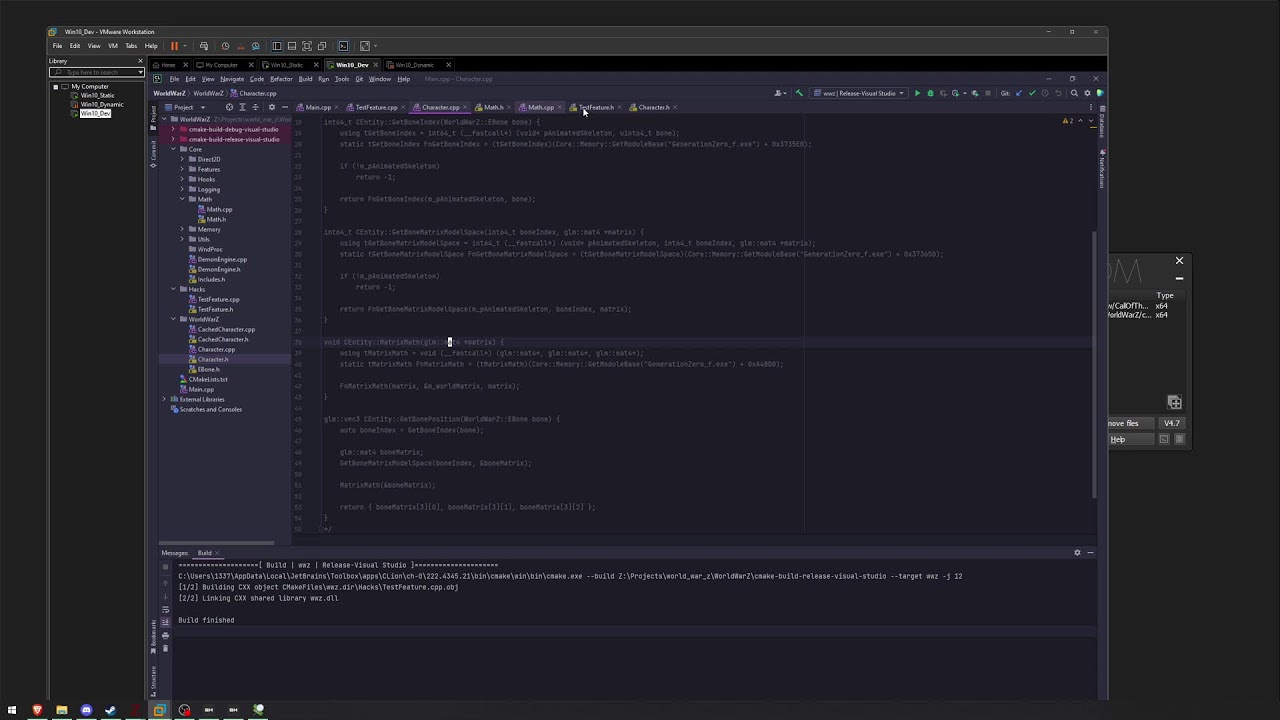Open IDE settings gear in toolbar
The width and height of the screenshot is (1280, 720).
click(x=1087, y=93)
